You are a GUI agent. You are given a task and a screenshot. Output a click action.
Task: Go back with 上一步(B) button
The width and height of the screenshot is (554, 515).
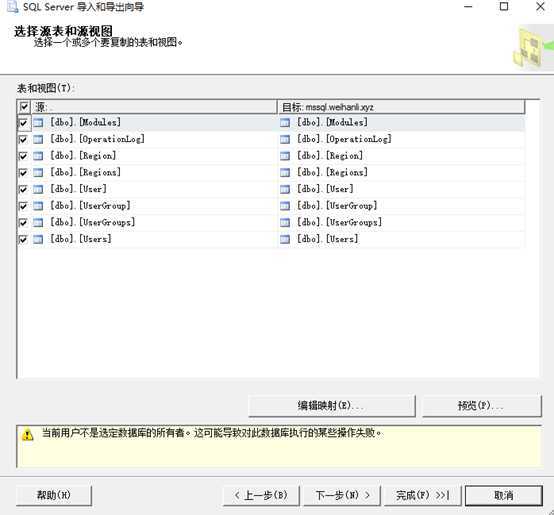(x=261, y=495)
